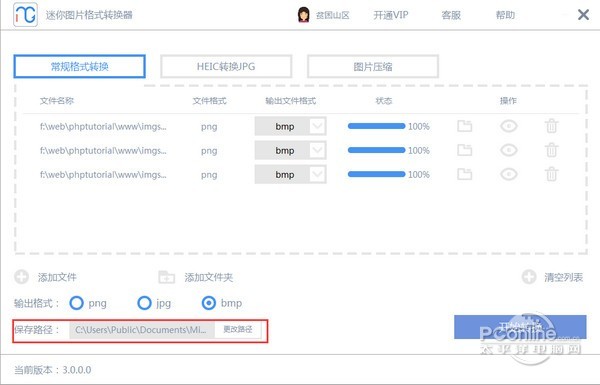Switch to the 常规格式转换 tab
This screenshot has height=385, width=600.
[x=80, y=67]
